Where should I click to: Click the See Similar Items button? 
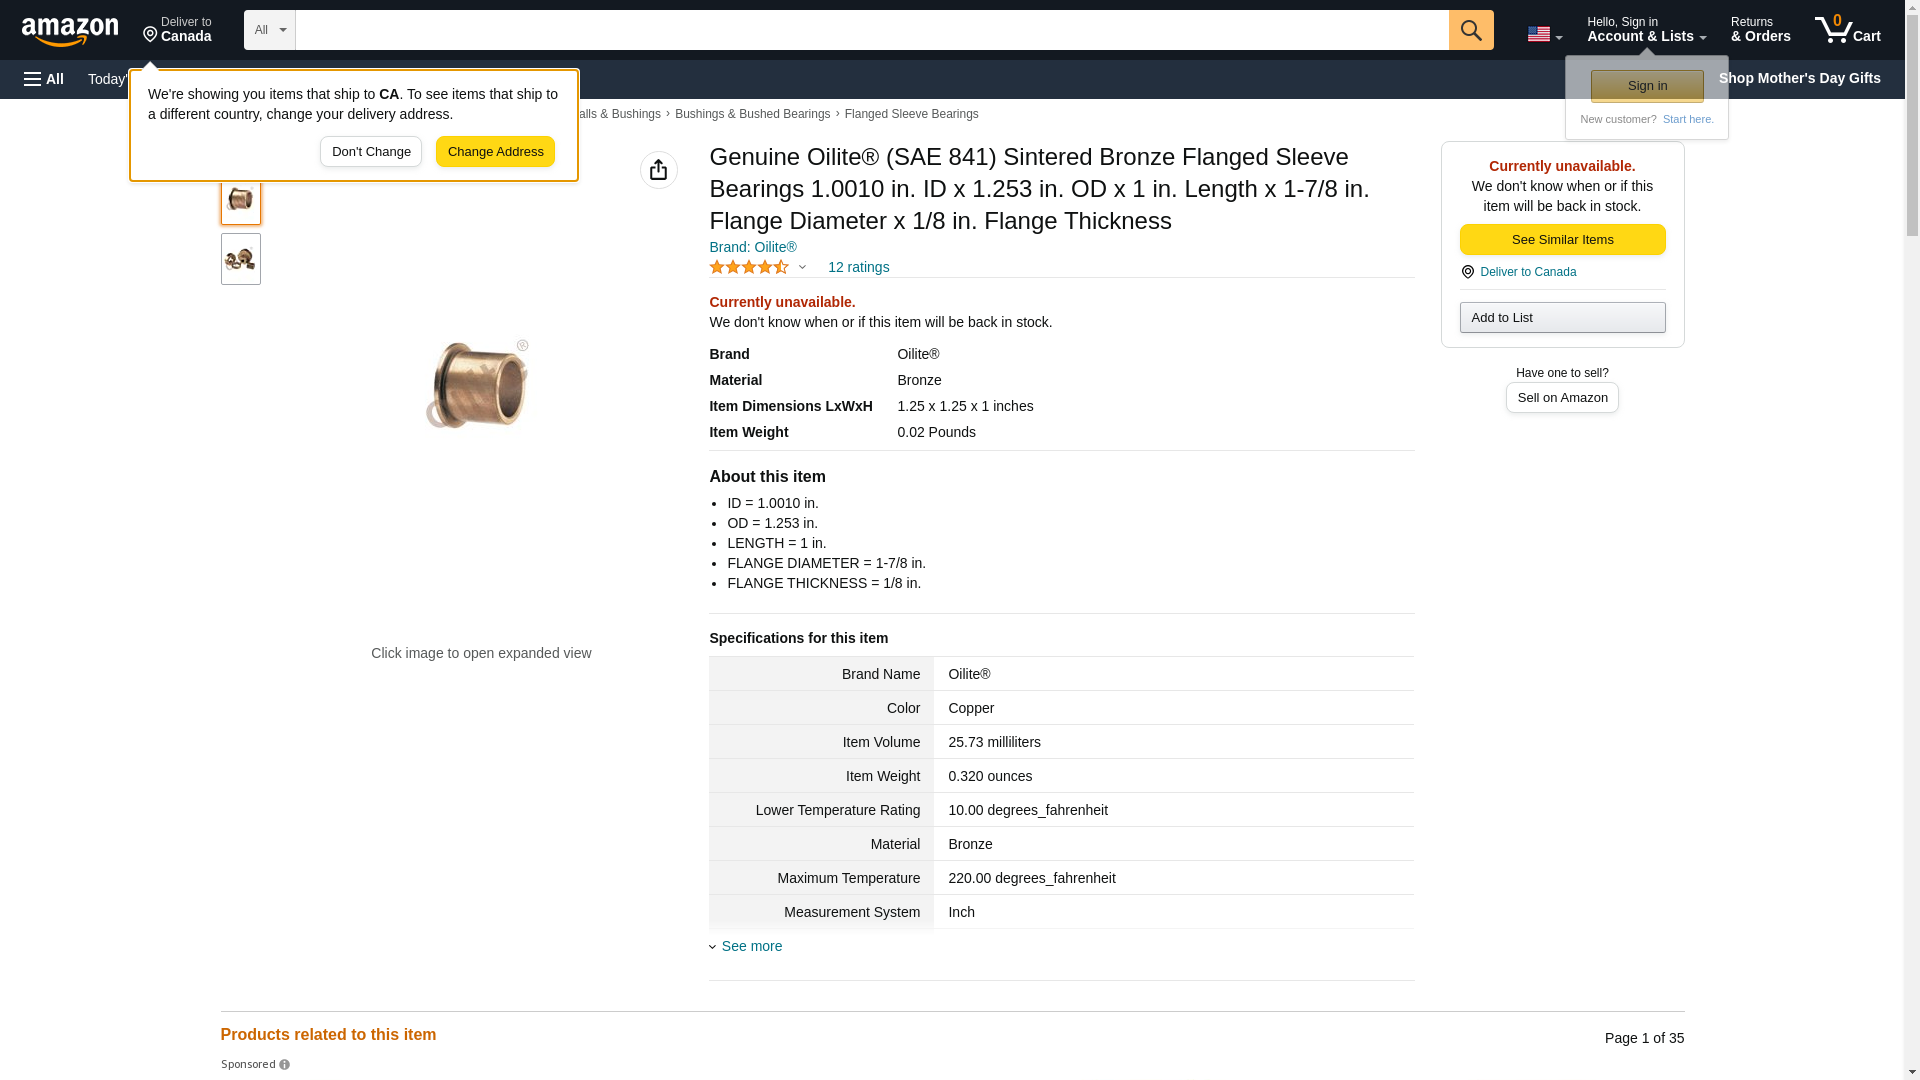(x=1562, y=239)
